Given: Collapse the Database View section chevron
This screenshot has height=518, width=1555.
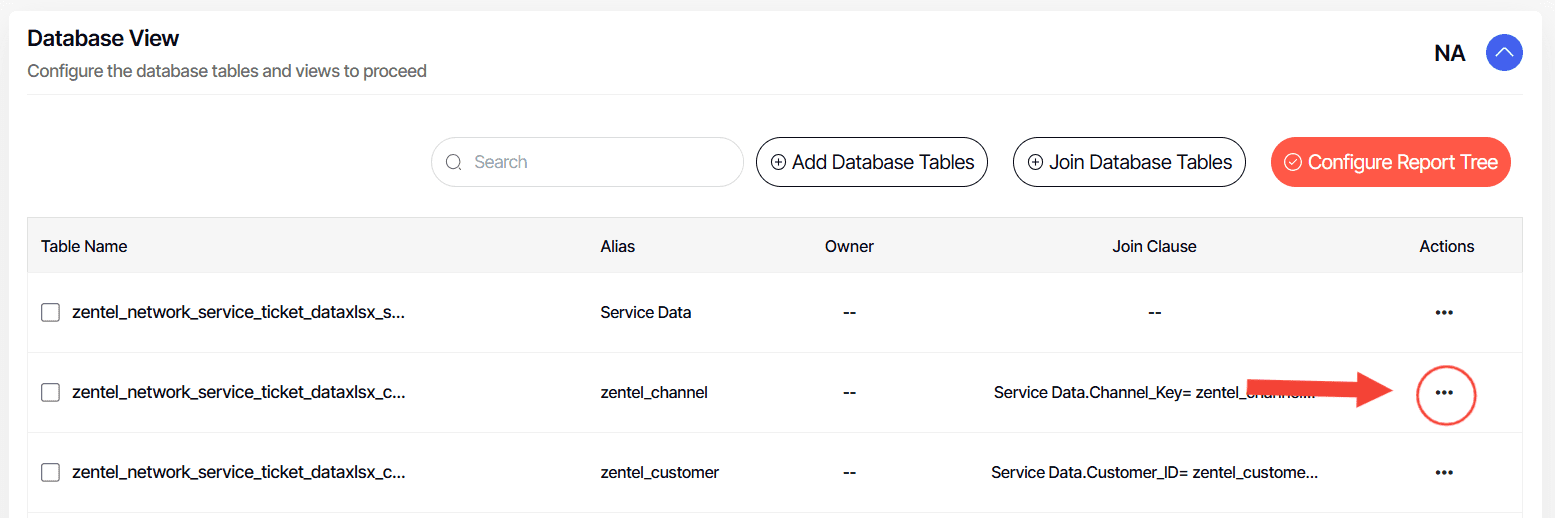Looking at the screenshot, I should tap(1504, 53).
